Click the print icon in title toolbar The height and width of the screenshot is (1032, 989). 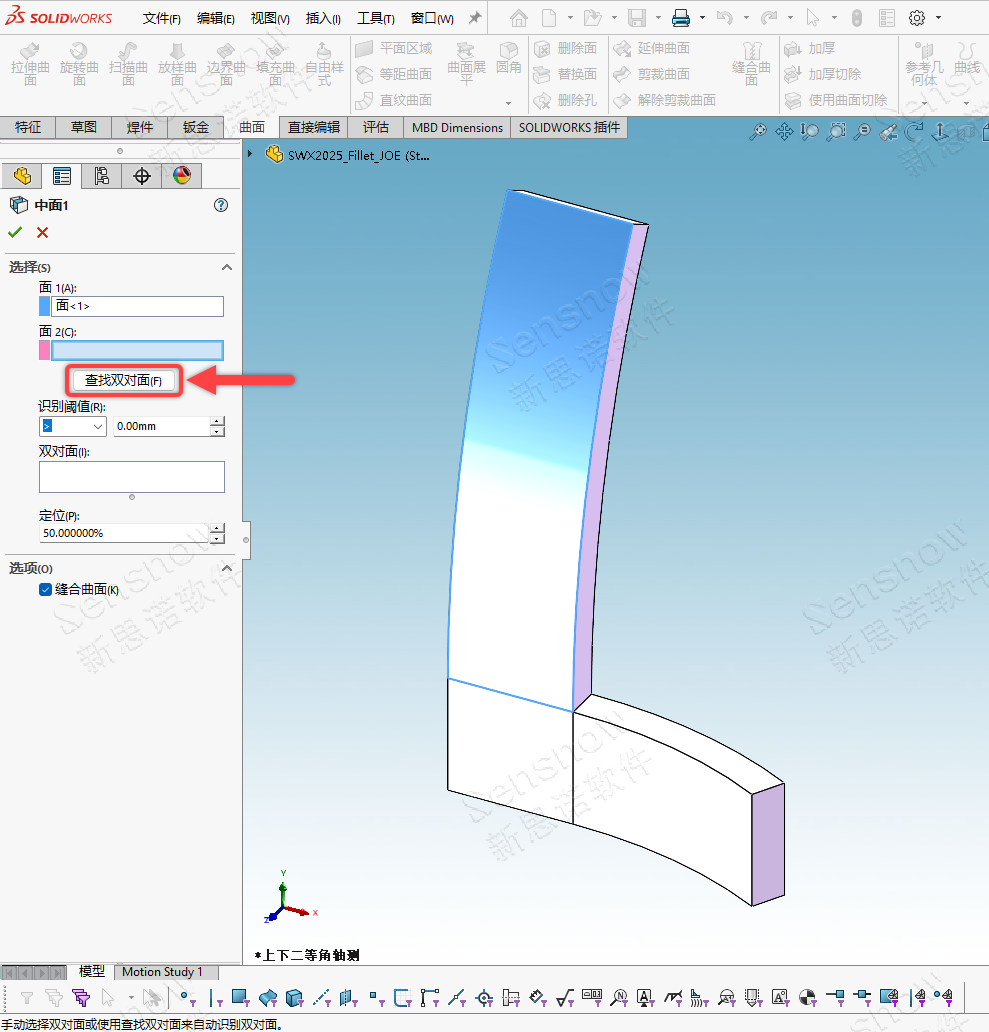[x=681, y=18]
